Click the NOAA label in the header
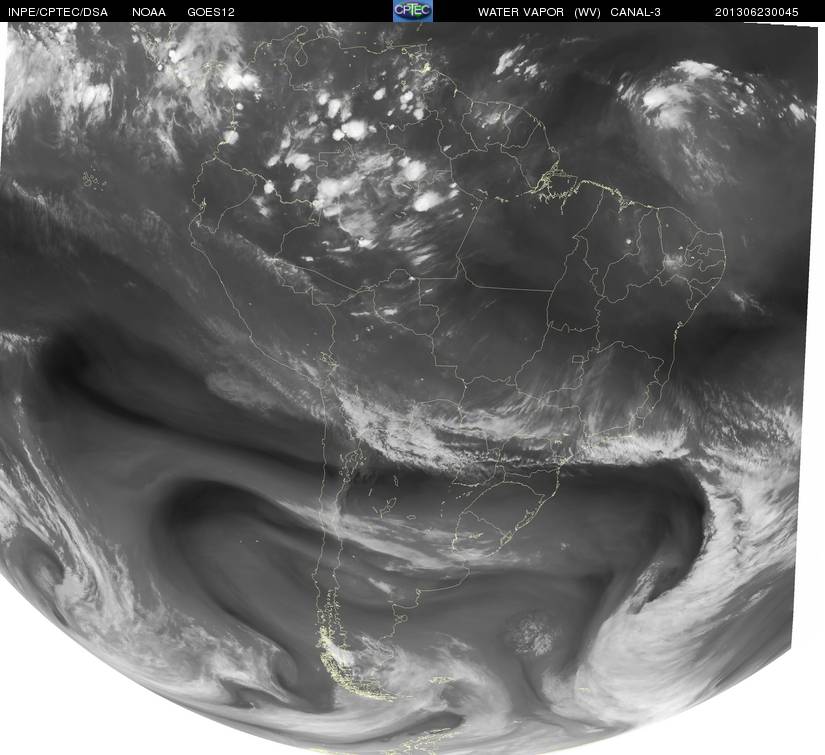 pyautogui.click(x=149, y=12)
